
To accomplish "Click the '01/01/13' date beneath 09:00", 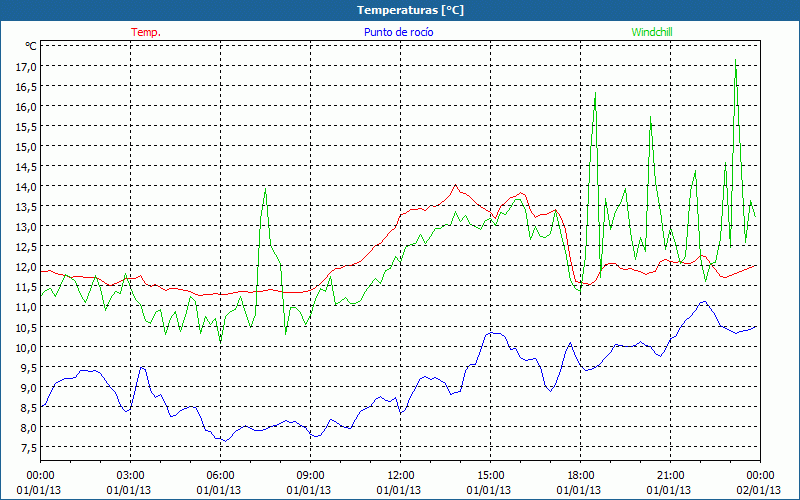I will (309, 490).
